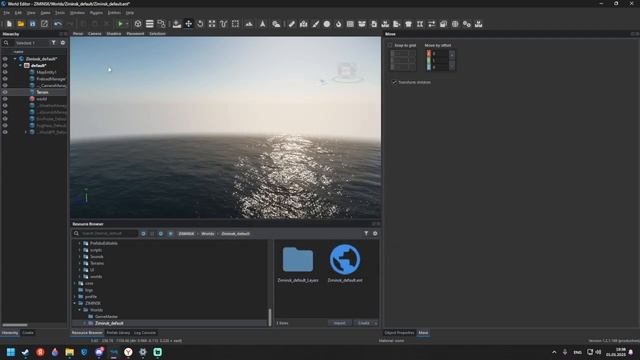
Task: Click the horizontal layers list toolbar icon
Action: tap(150, 24)
